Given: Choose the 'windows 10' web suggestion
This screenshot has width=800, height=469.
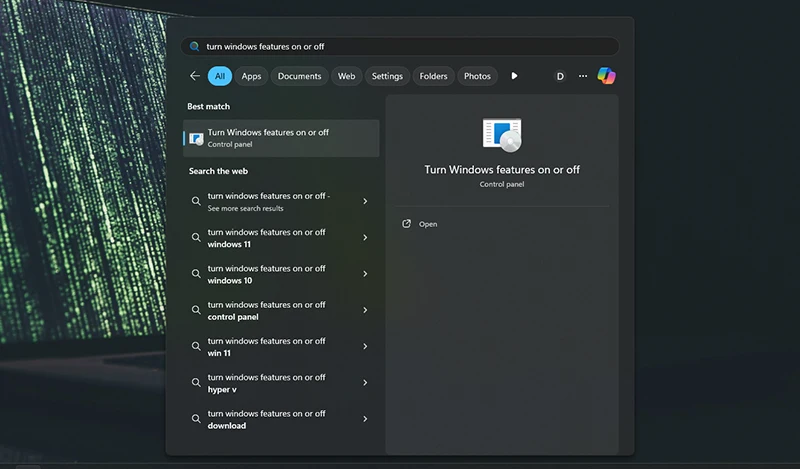Looking at the screenshot, I should tap(266, 274).
